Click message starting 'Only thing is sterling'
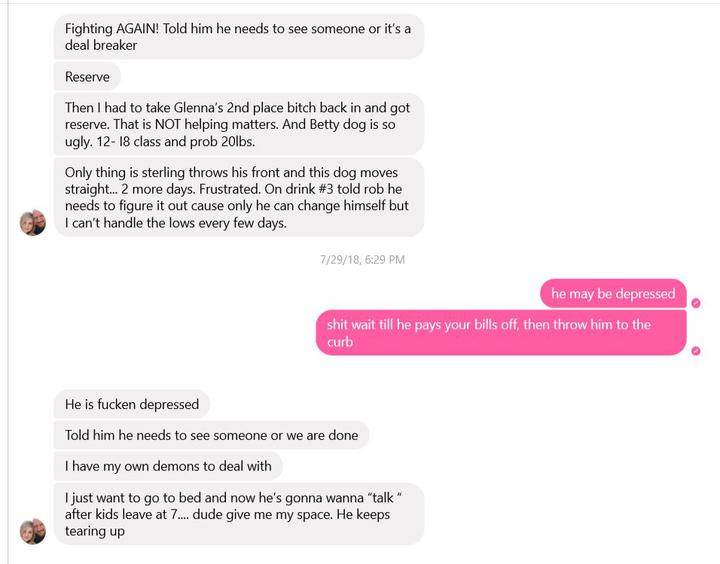Image resolution: width=720 pixels, height=564 pixels. click(x=239, y=197)
